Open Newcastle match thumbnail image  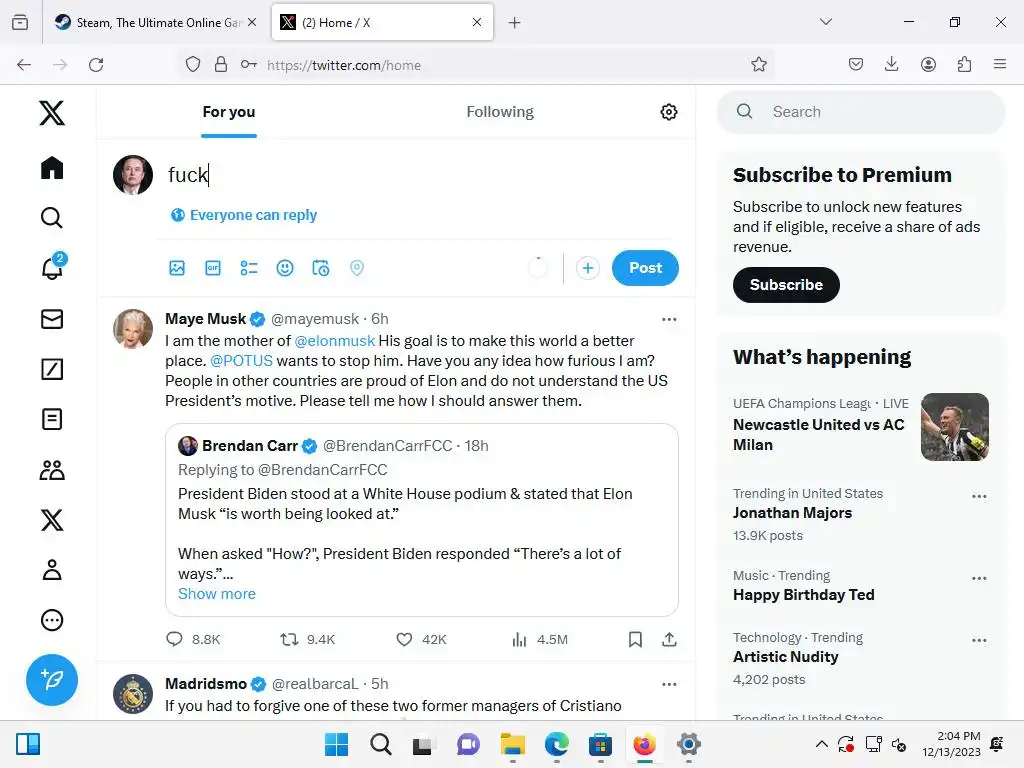(x=955, y=427)
